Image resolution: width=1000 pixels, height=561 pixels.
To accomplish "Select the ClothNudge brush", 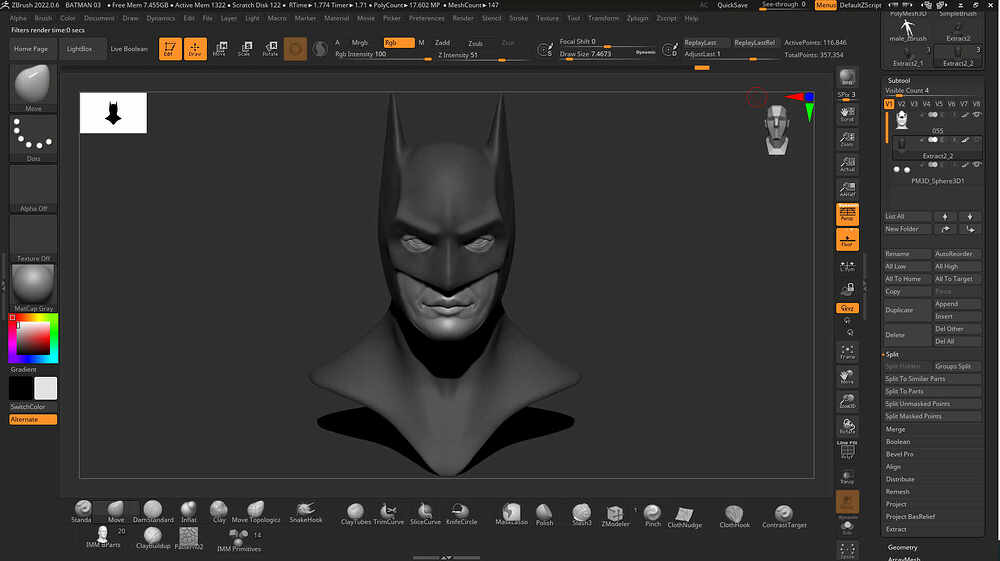I will pos(684,516).
